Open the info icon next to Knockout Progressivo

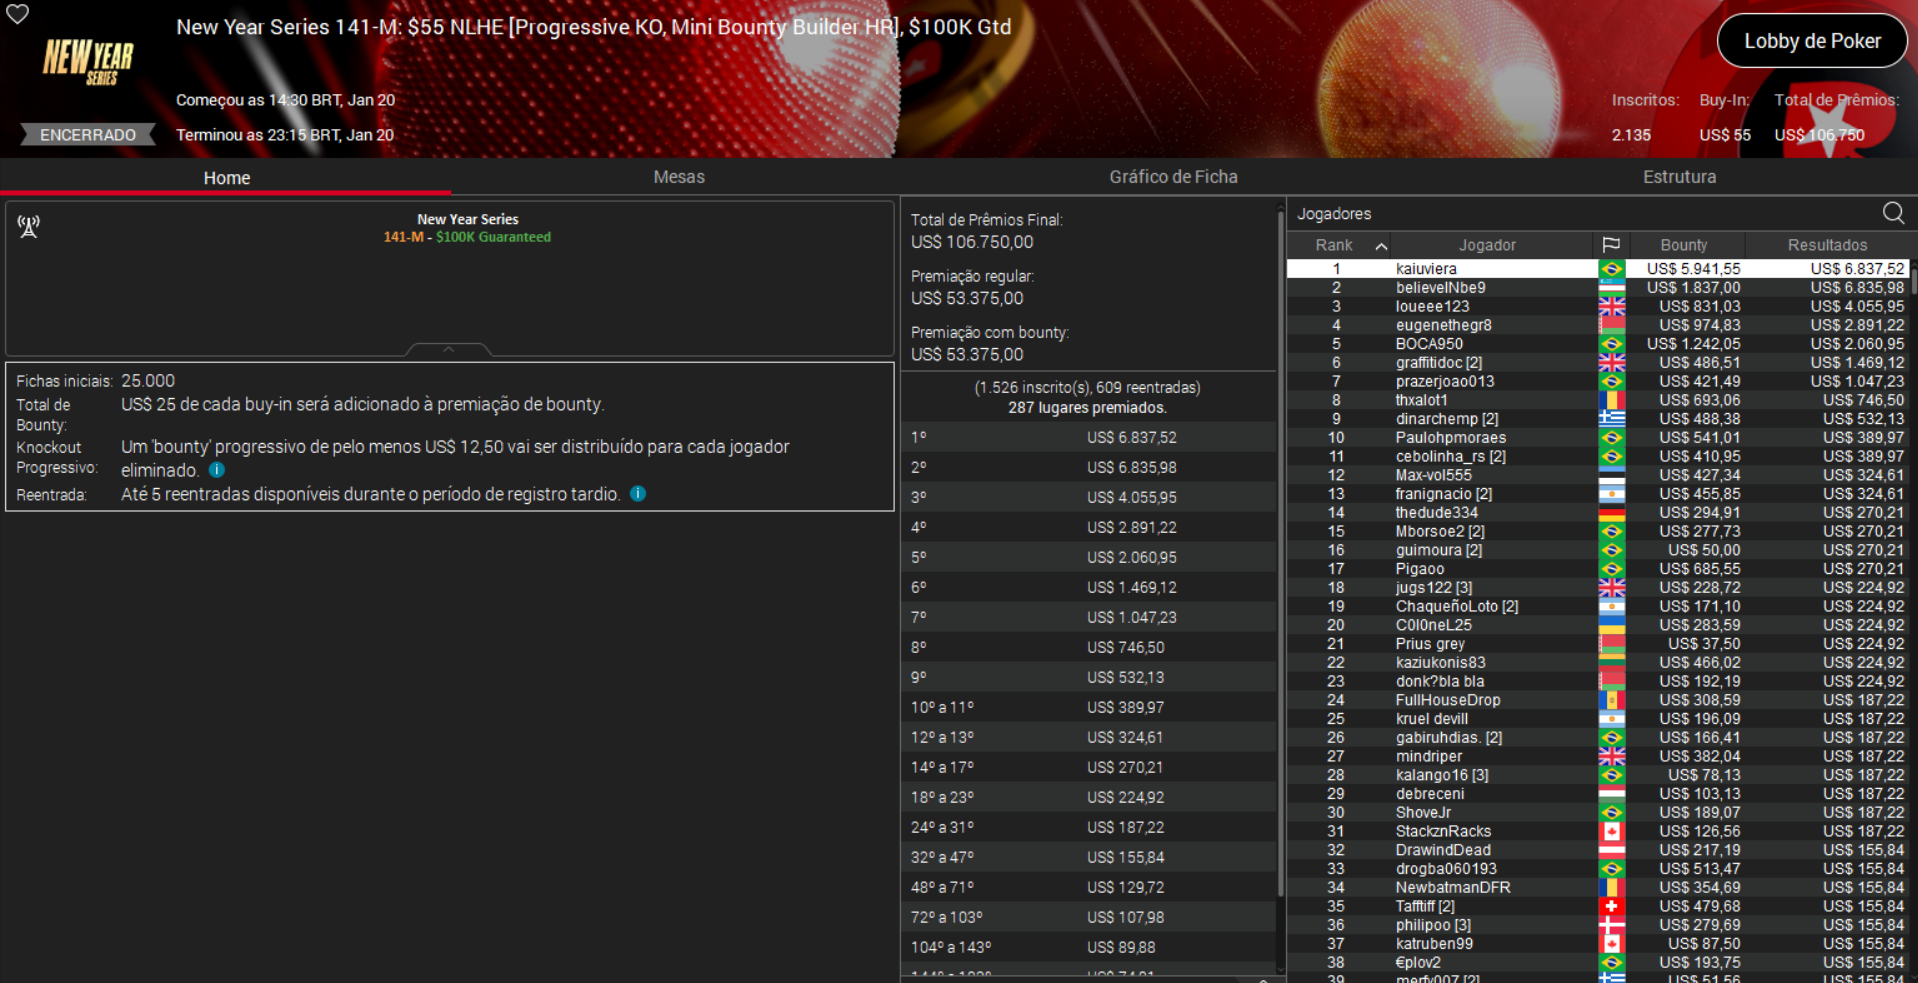tap(217, 470)
